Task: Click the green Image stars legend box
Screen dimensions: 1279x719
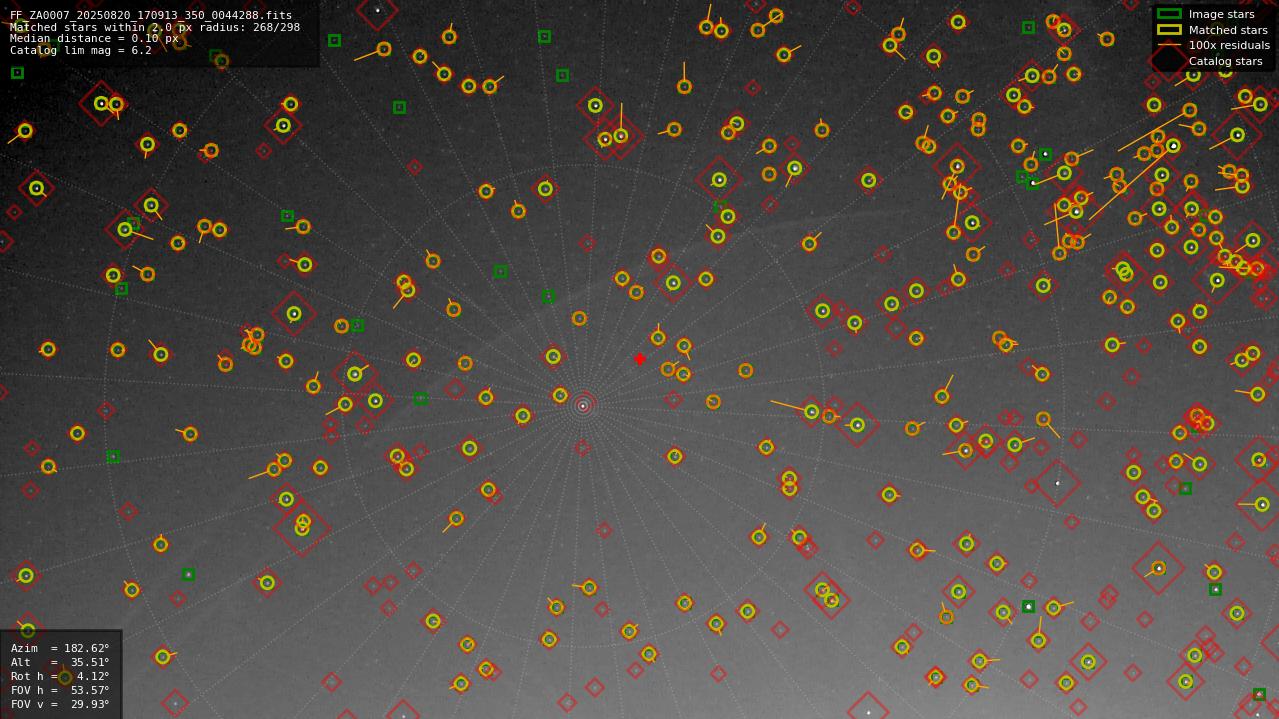Action: click(1169, 14)
